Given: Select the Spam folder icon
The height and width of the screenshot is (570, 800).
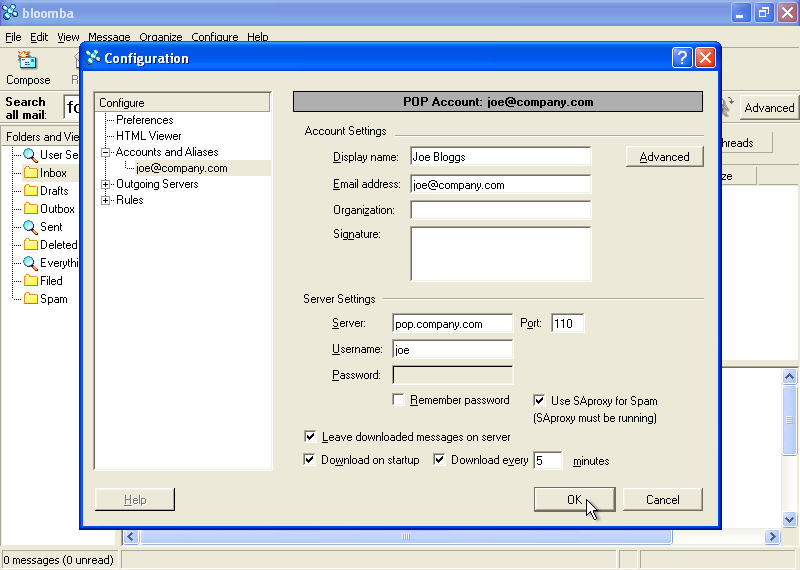Looking at the screenshot, I should 31,299.
